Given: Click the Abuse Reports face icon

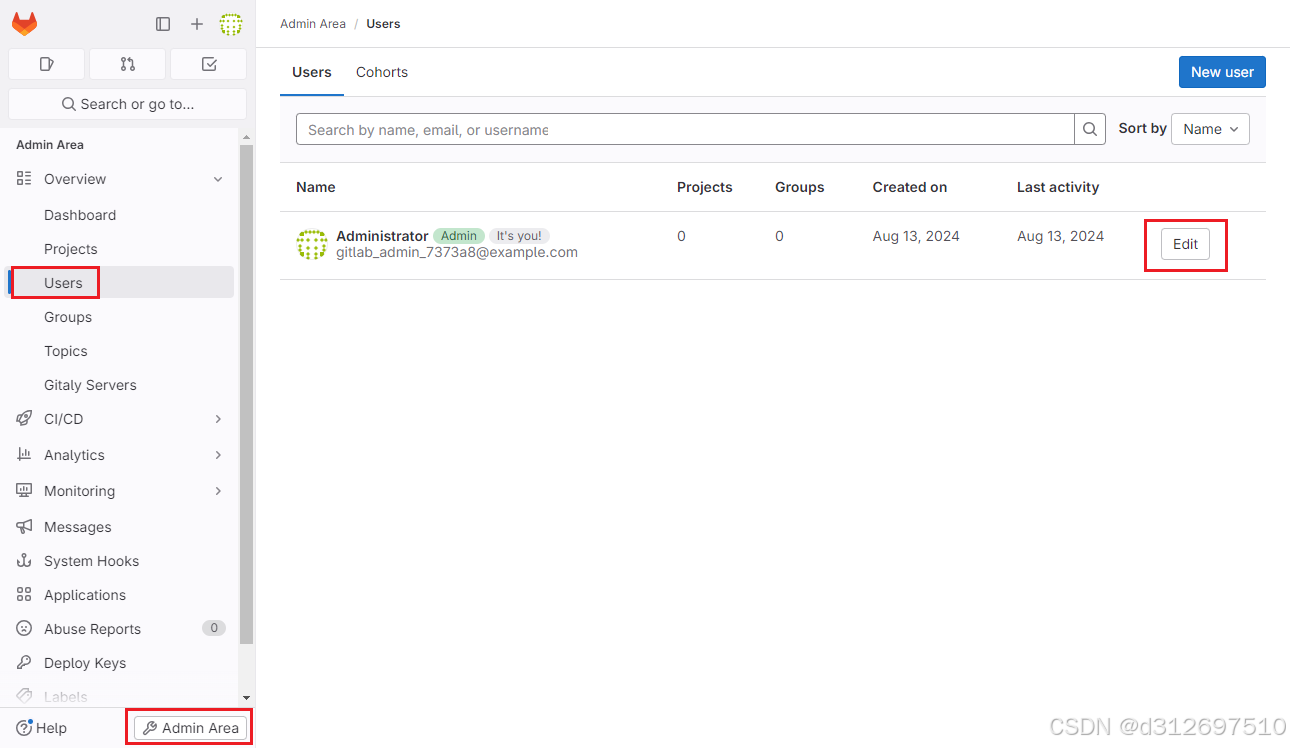Looking at the screenshot, I should (x=24, y=629).
